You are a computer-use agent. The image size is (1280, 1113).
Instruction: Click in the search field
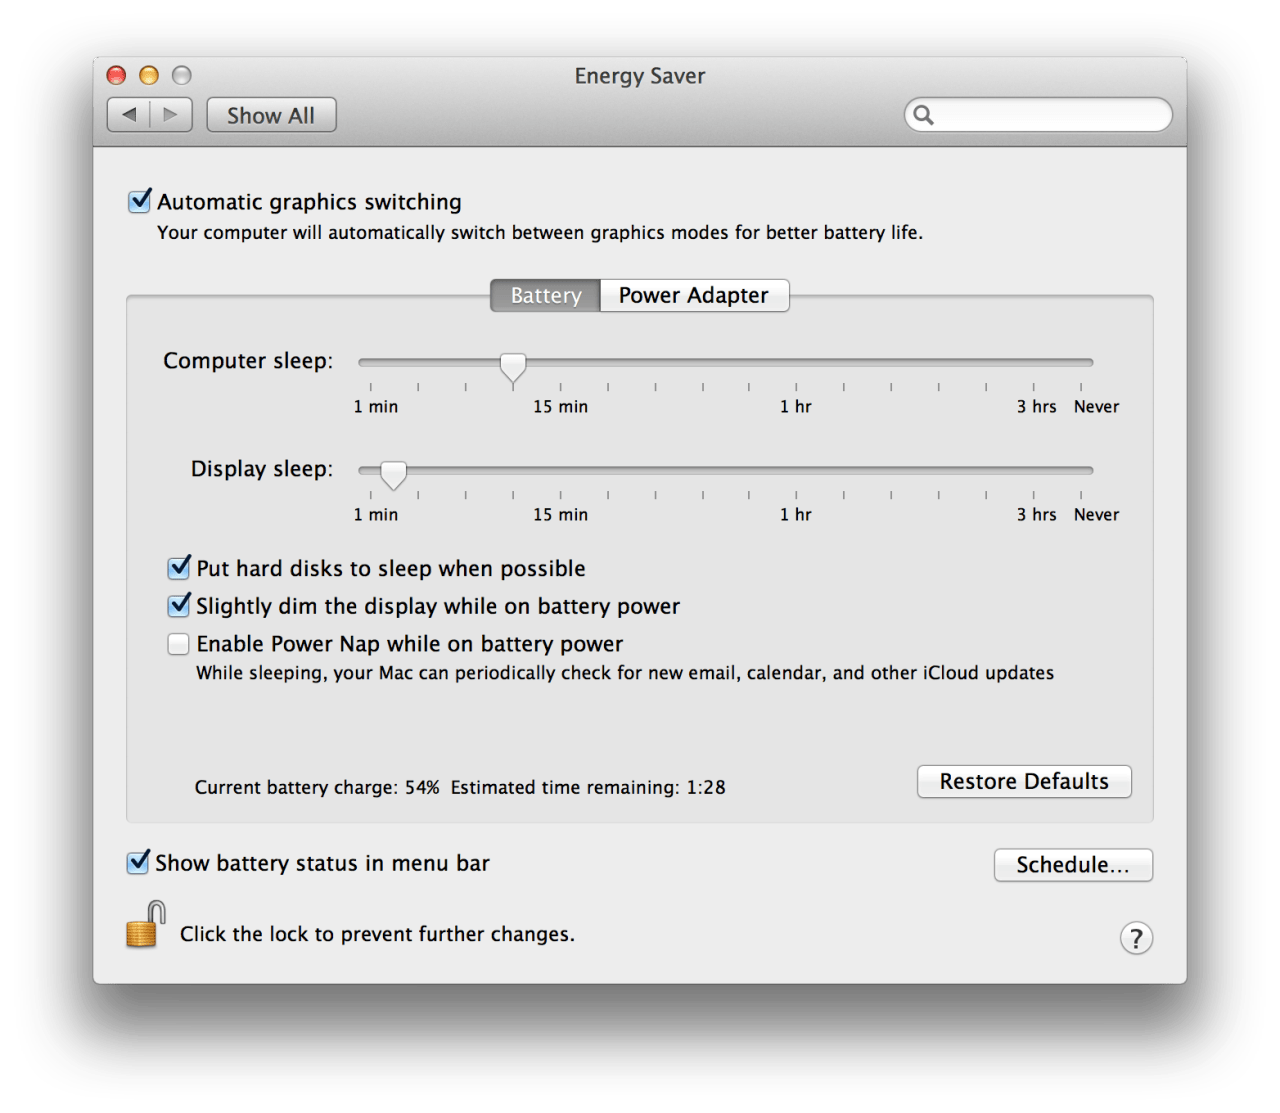(1038, 115)
